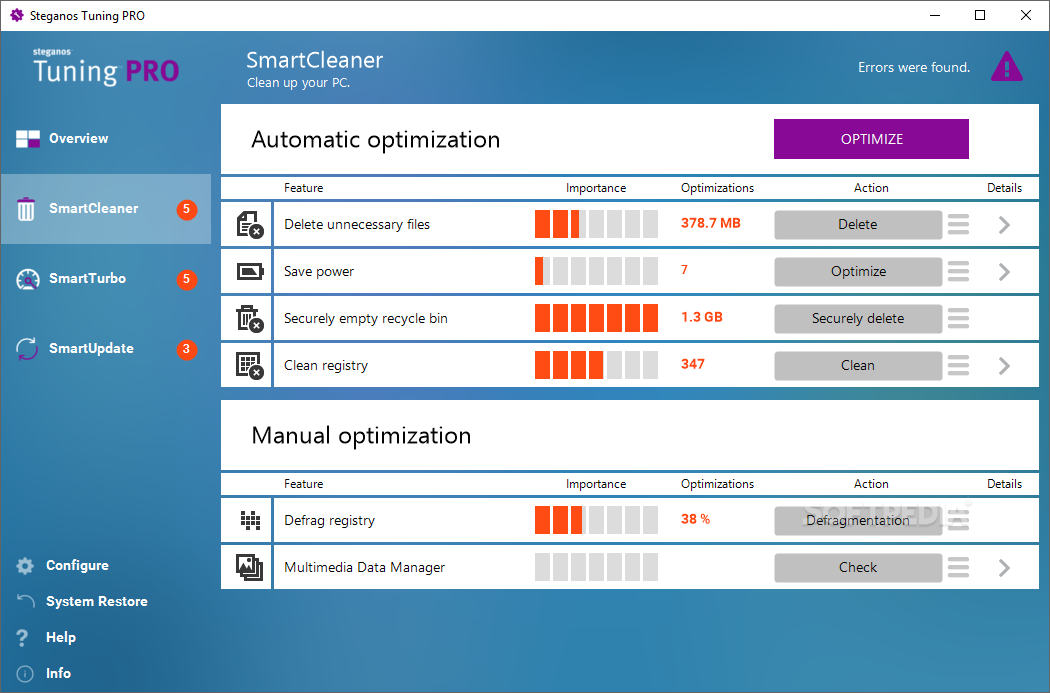Click the 'Securely empty recycle bin' label
This screenshot has width=1050, height=693.
366,319
